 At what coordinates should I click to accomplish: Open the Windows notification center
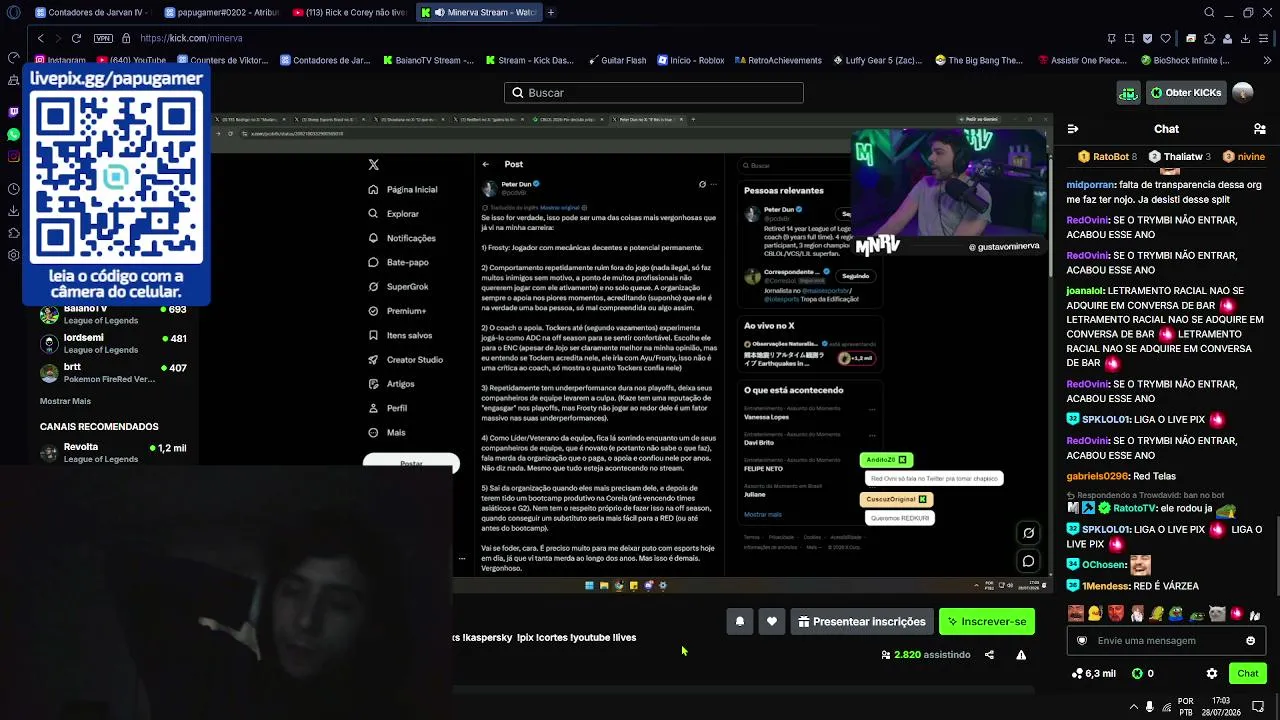[1258, 707]
